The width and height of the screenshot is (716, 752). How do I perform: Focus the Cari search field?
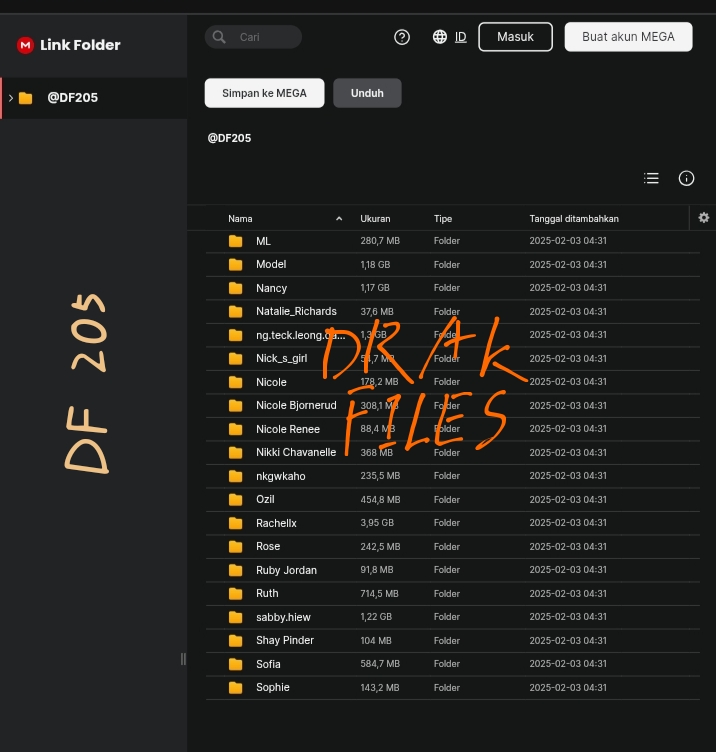point(253,37)
